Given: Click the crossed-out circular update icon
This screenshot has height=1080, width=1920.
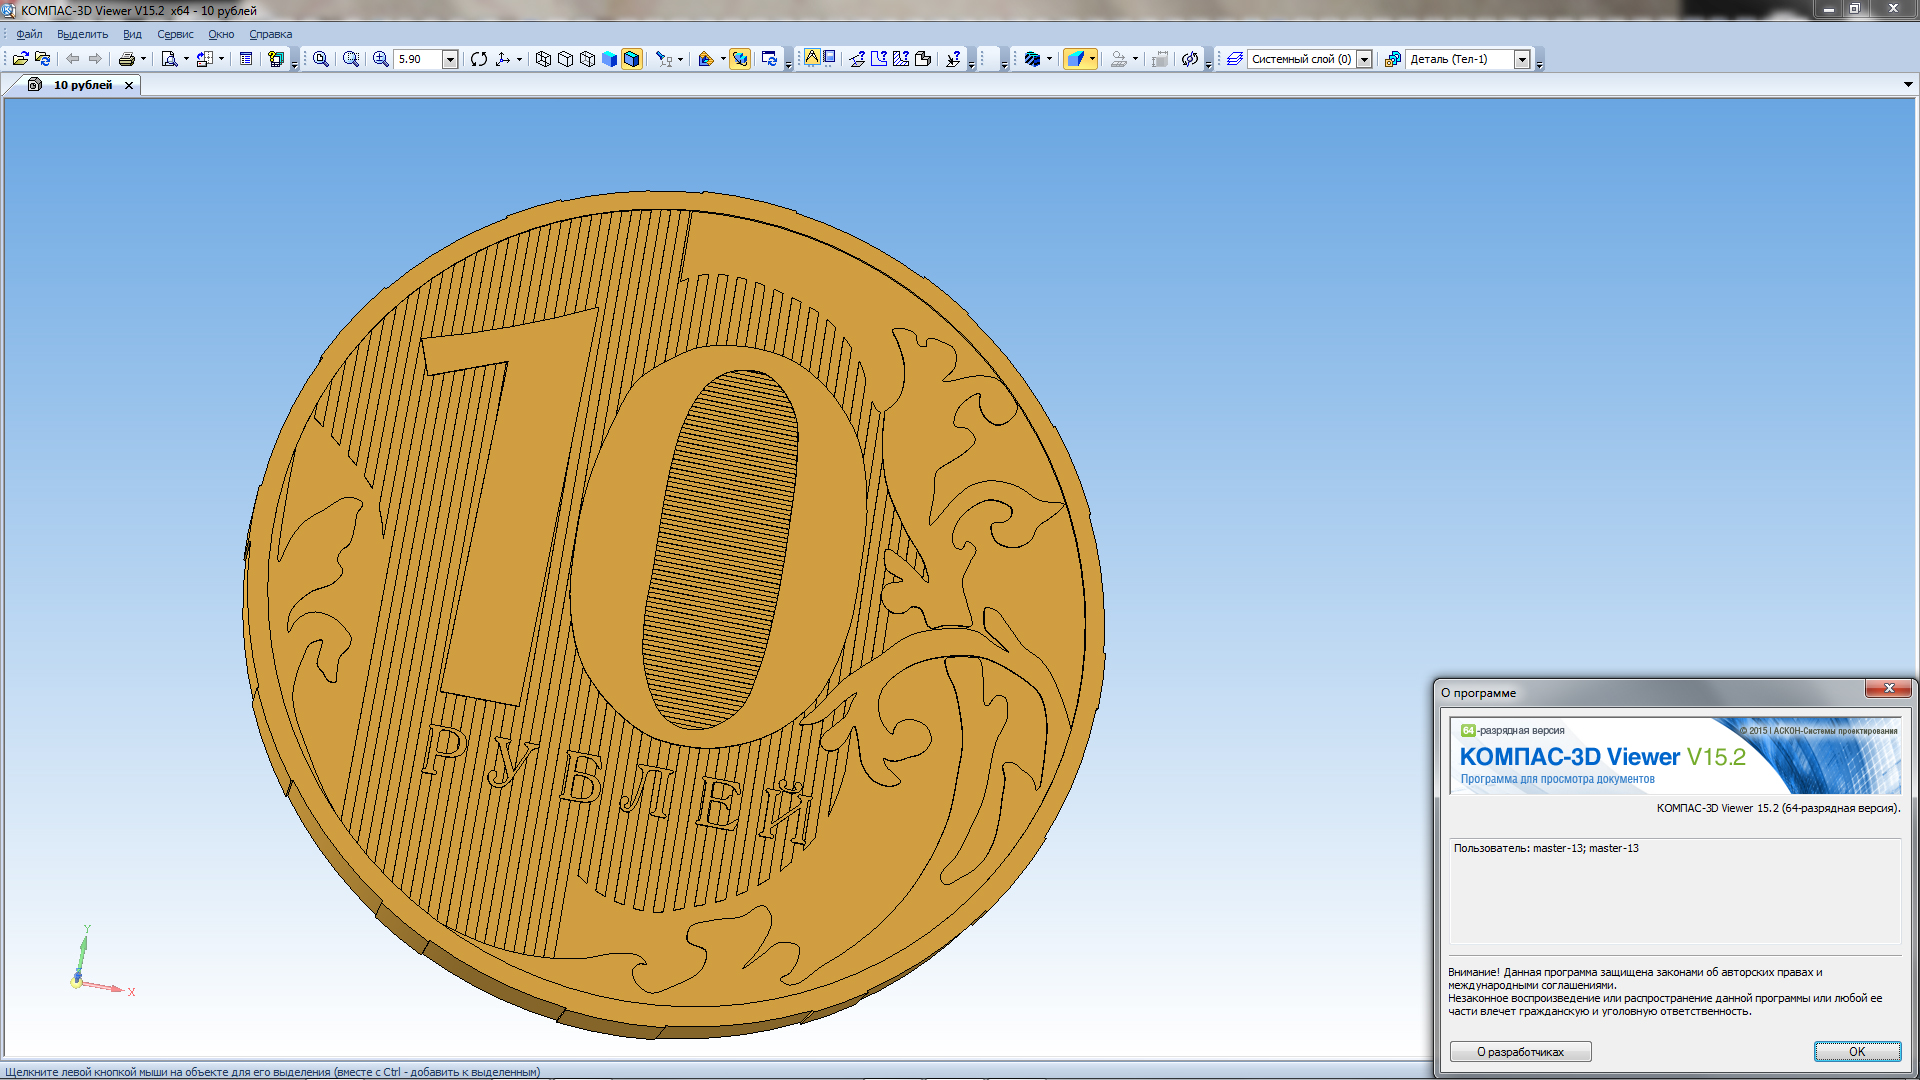Looking at the screenshot, I should click(1189, 59).
